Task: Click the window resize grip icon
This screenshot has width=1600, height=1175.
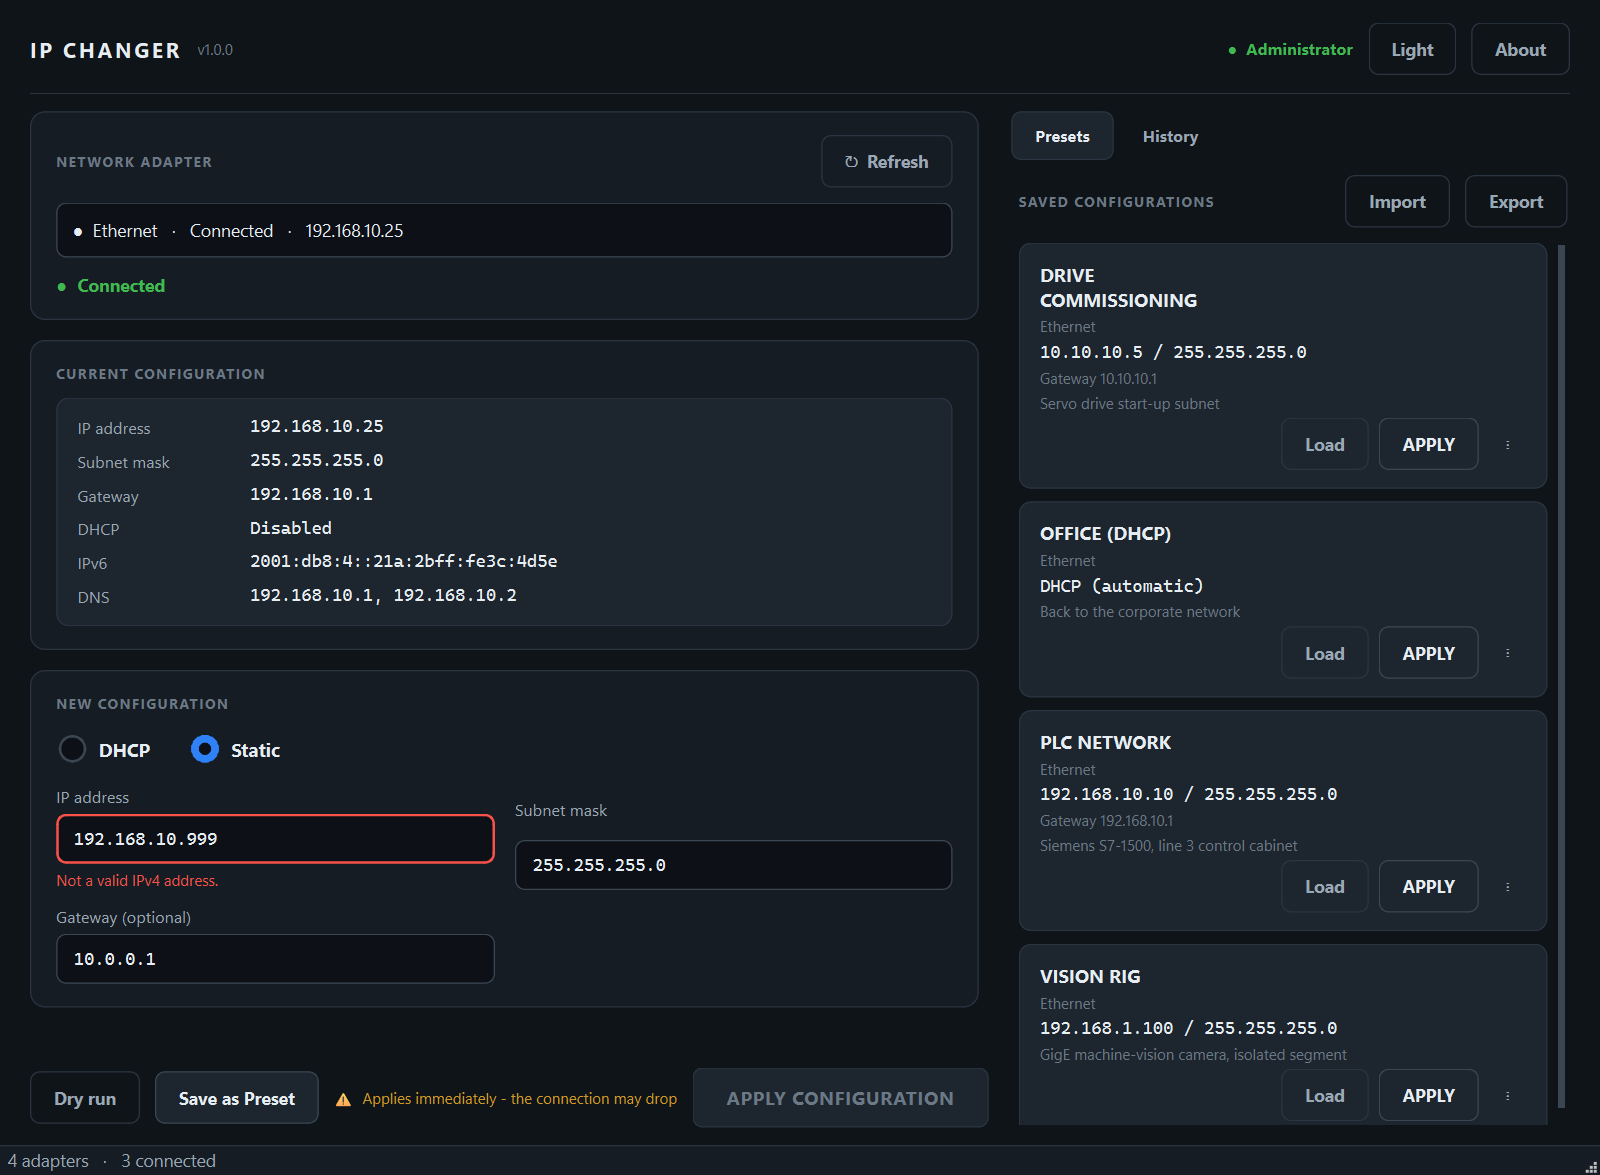Action: coord(1591,1166)
